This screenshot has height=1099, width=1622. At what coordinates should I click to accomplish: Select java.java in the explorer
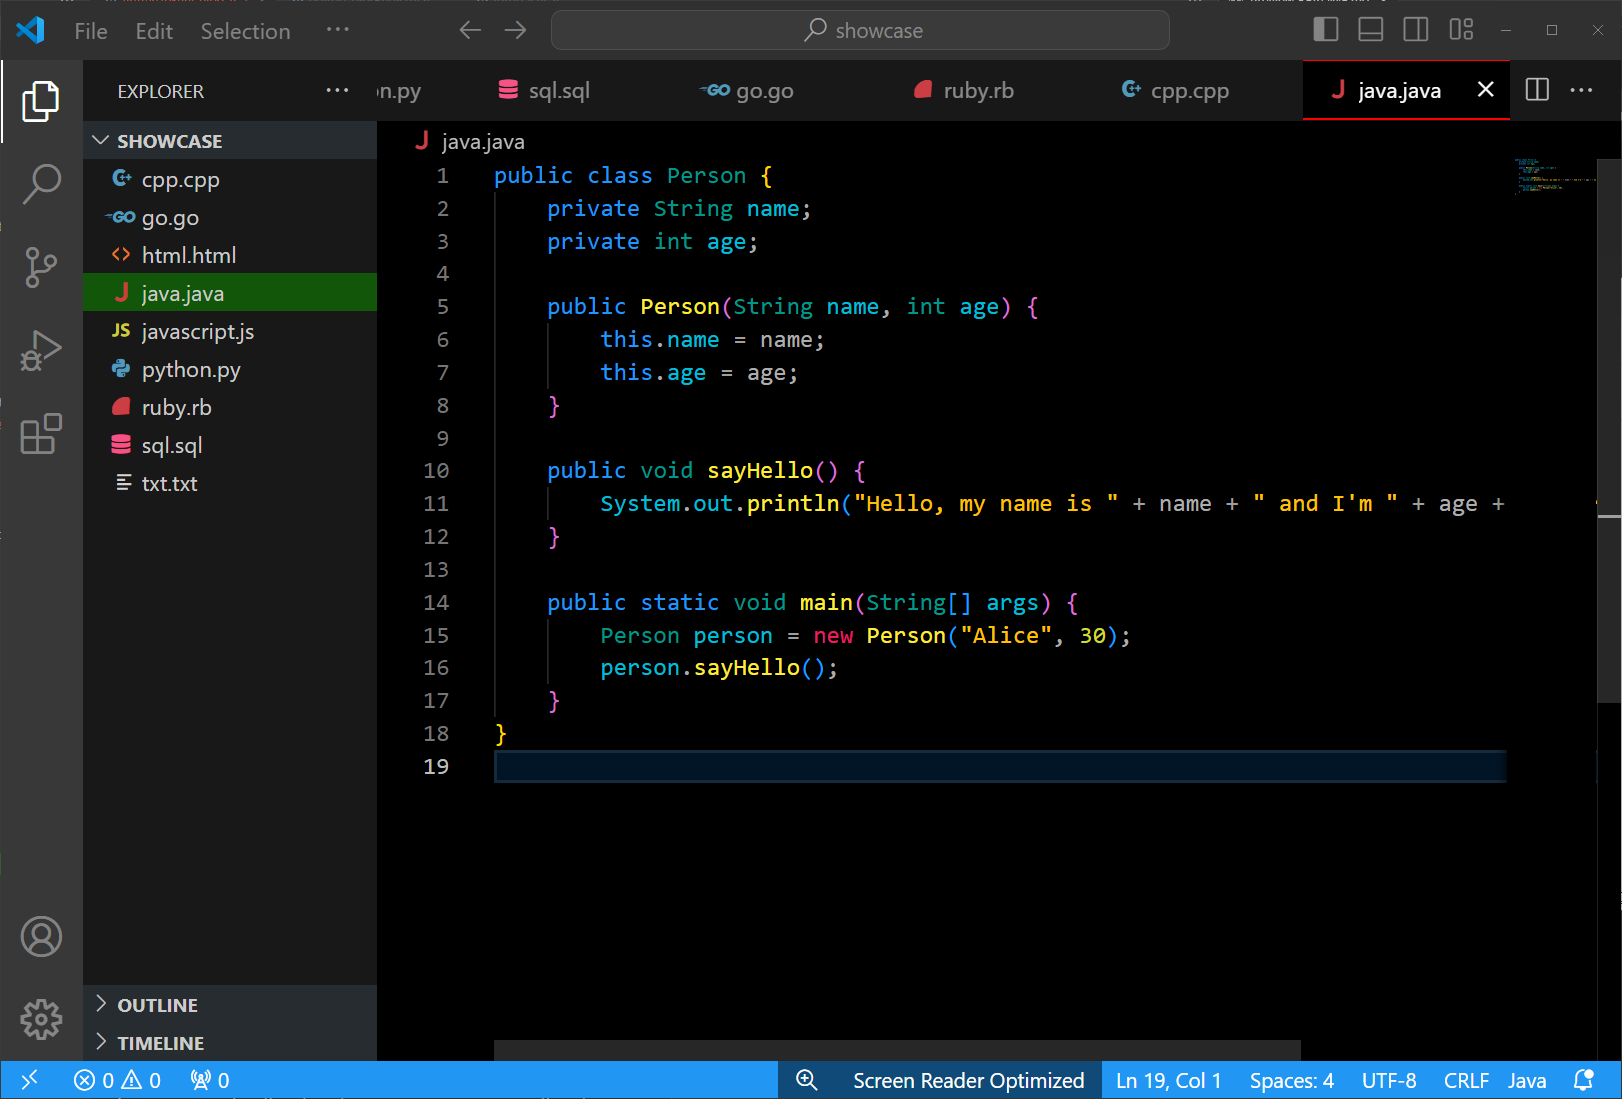230,294
